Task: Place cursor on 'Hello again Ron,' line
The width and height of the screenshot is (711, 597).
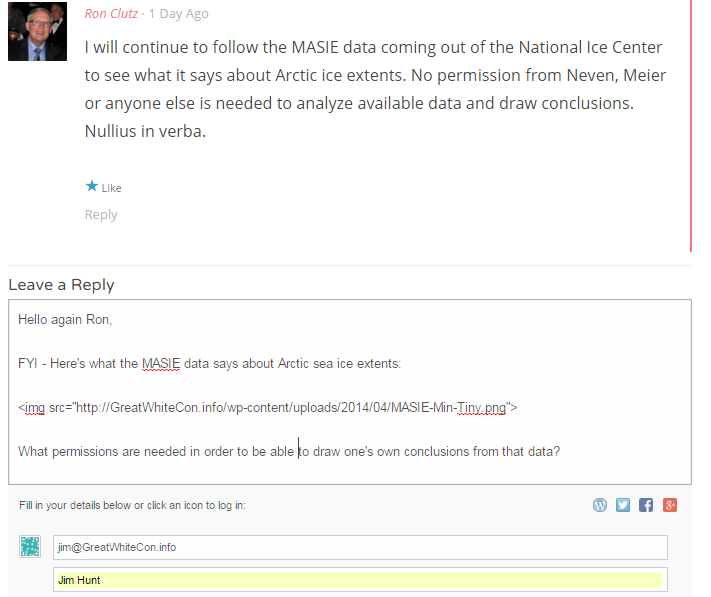Action: 65,320
